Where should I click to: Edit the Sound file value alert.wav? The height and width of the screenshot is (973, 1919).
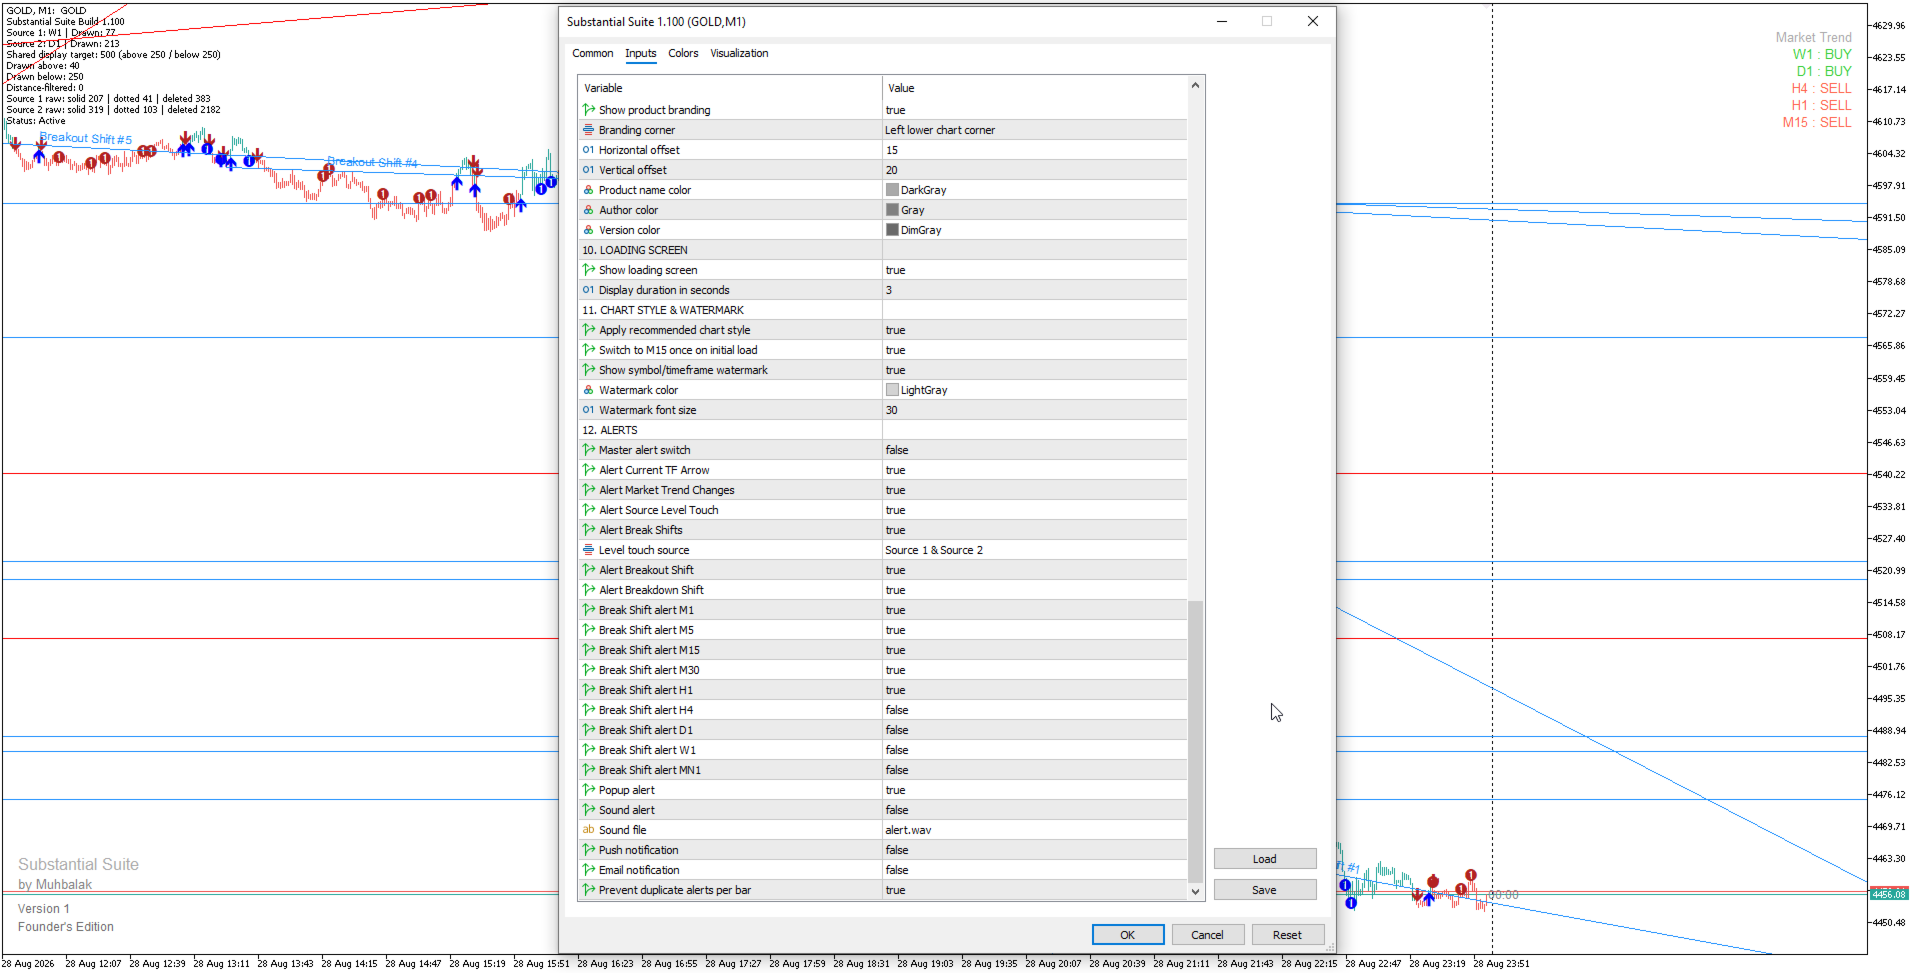1034,830
